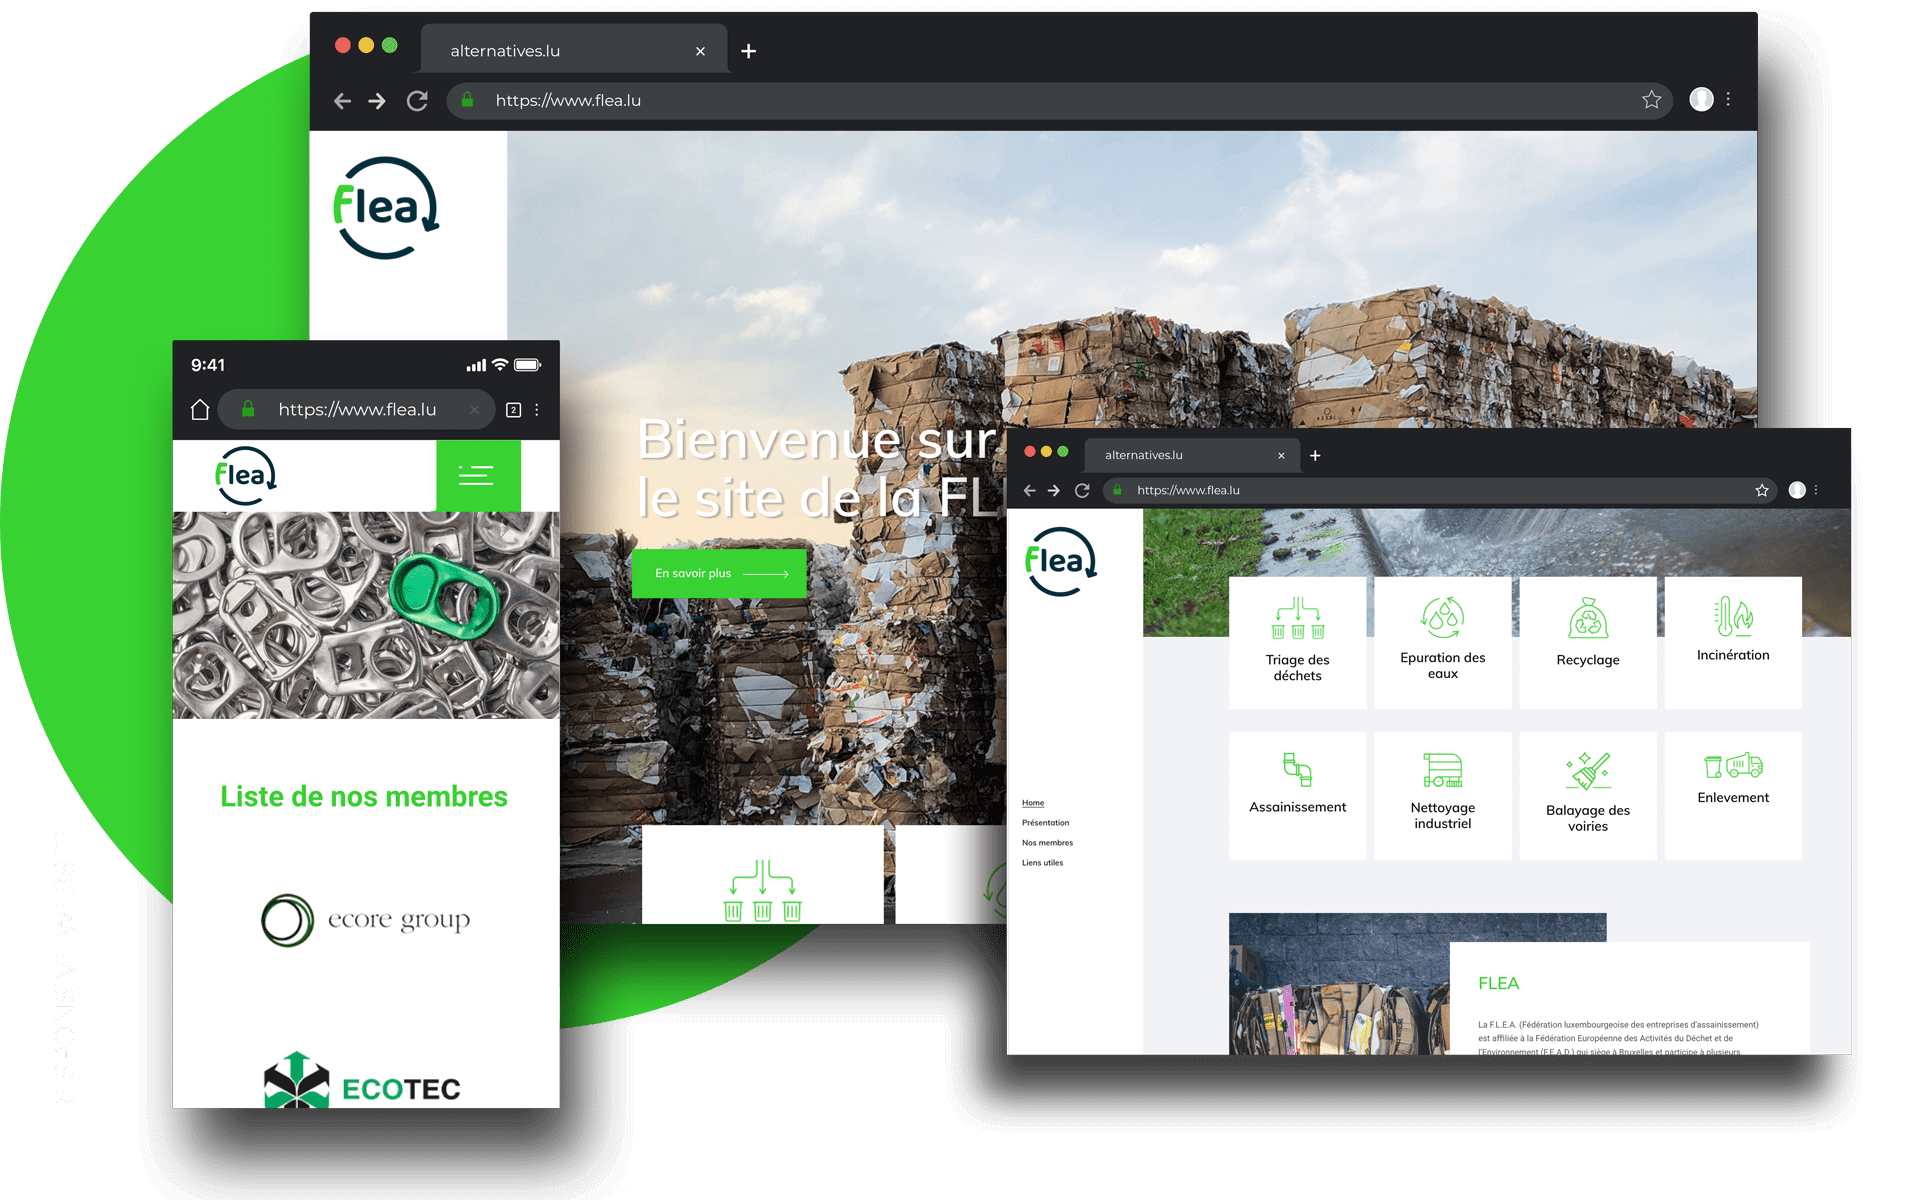This screenshot has width=1920, height=1200.
Task: Open Balayage des voiries card
Action: click(1588, 796)
